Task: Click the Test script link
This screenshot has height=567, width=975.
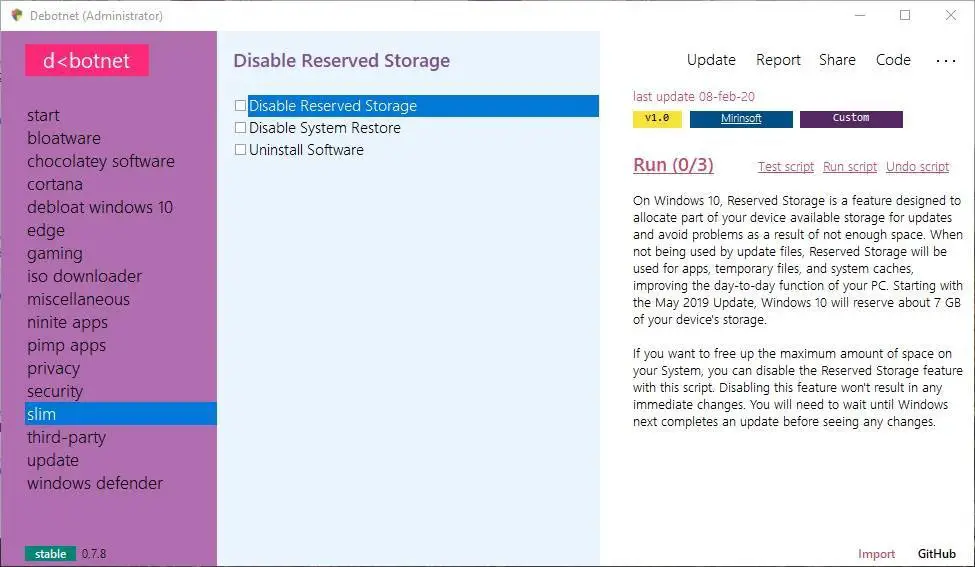Action: click(786, 167)
